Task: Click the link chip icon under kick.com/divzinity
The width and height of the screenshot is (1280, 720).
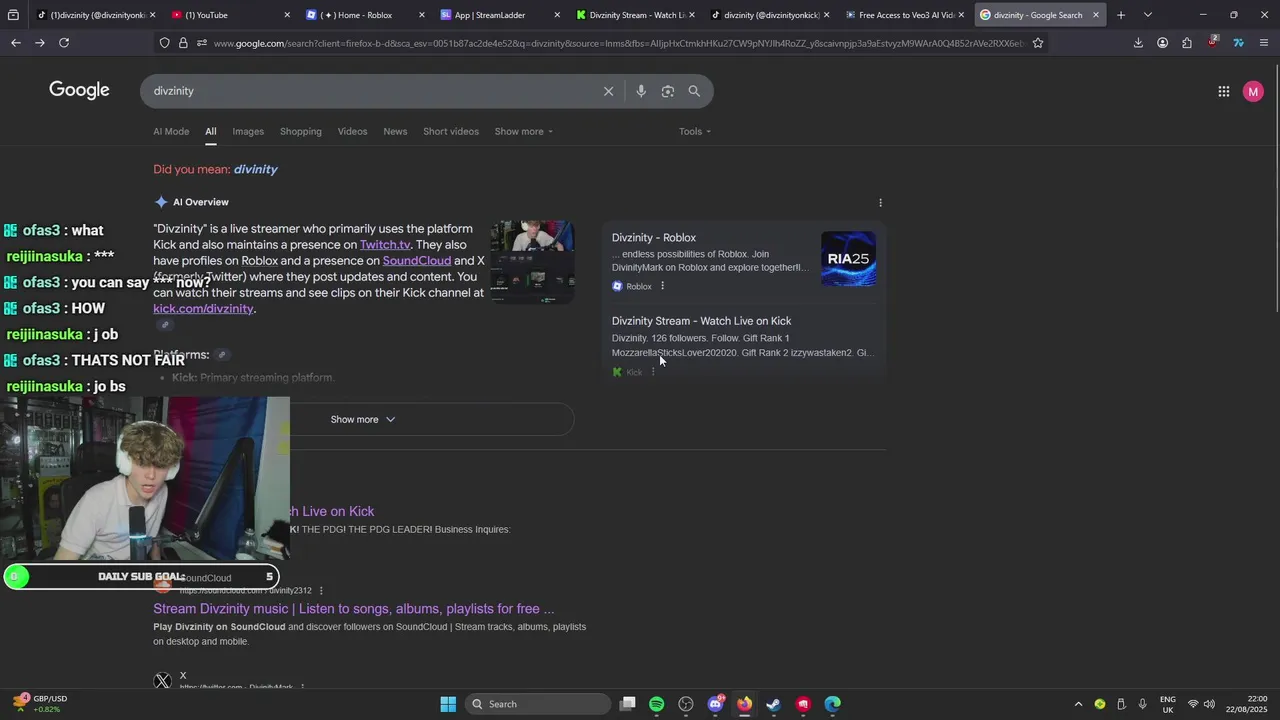Action: (165, 325)
